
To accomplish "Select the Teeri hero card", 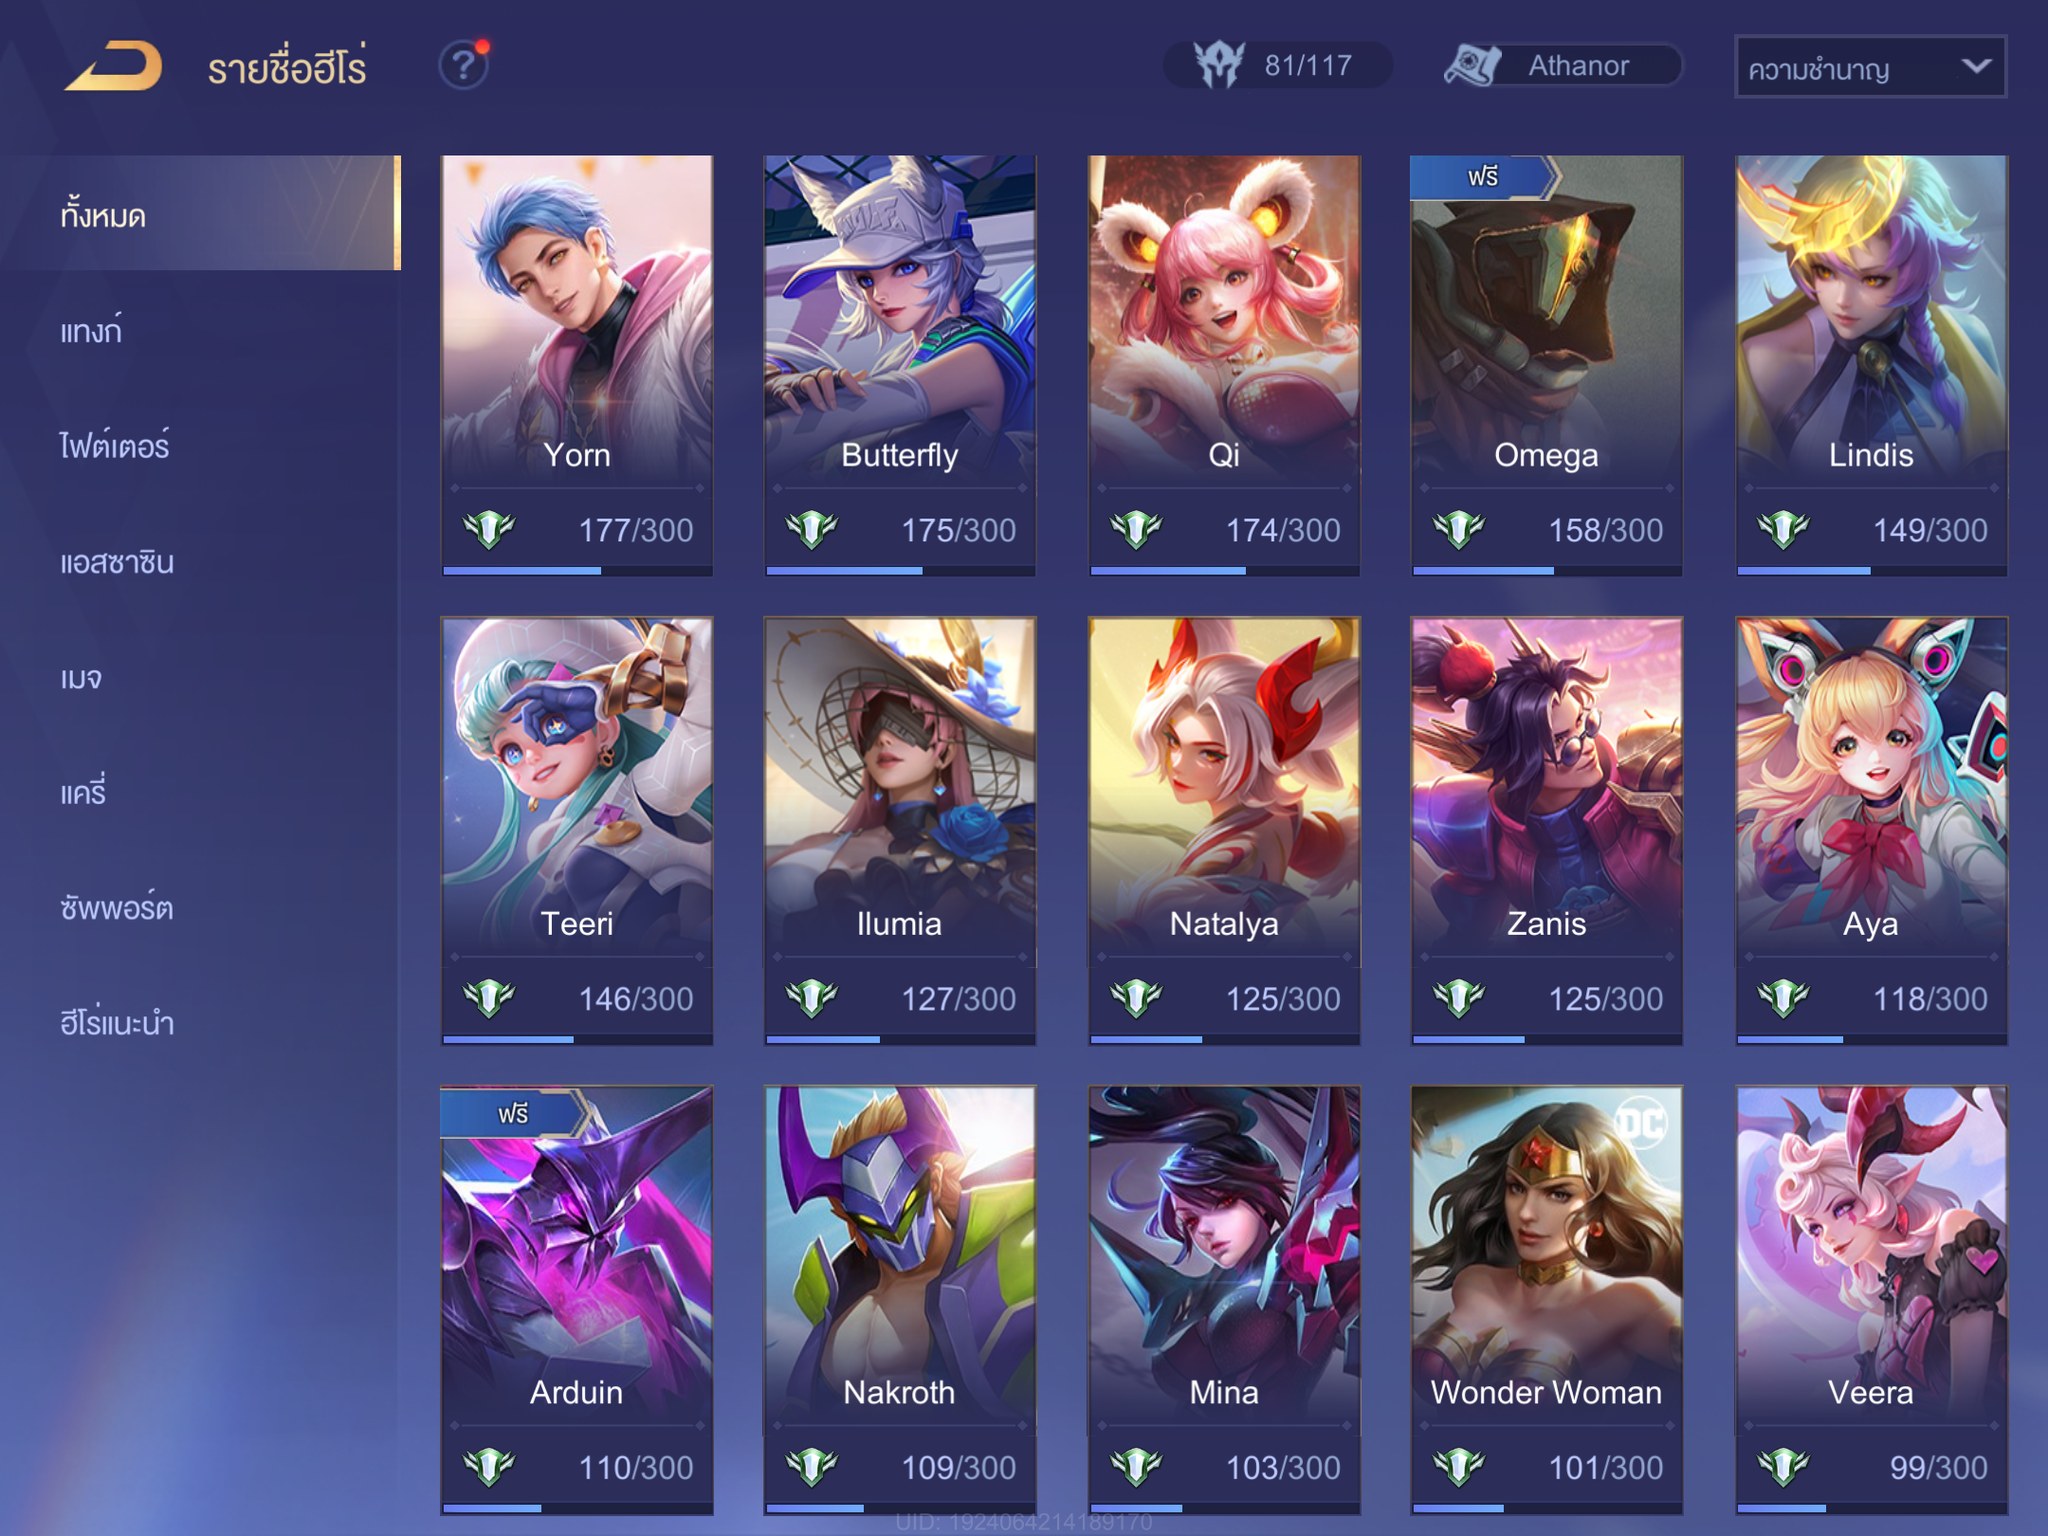I will (577, 831).
